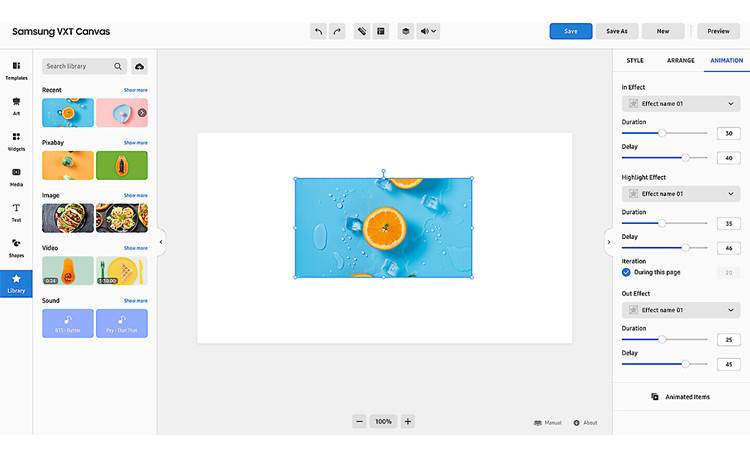The width and height of the screenshot is (750, 457).
Task: Click the redo arrow icon
Action: coord(337,31)
